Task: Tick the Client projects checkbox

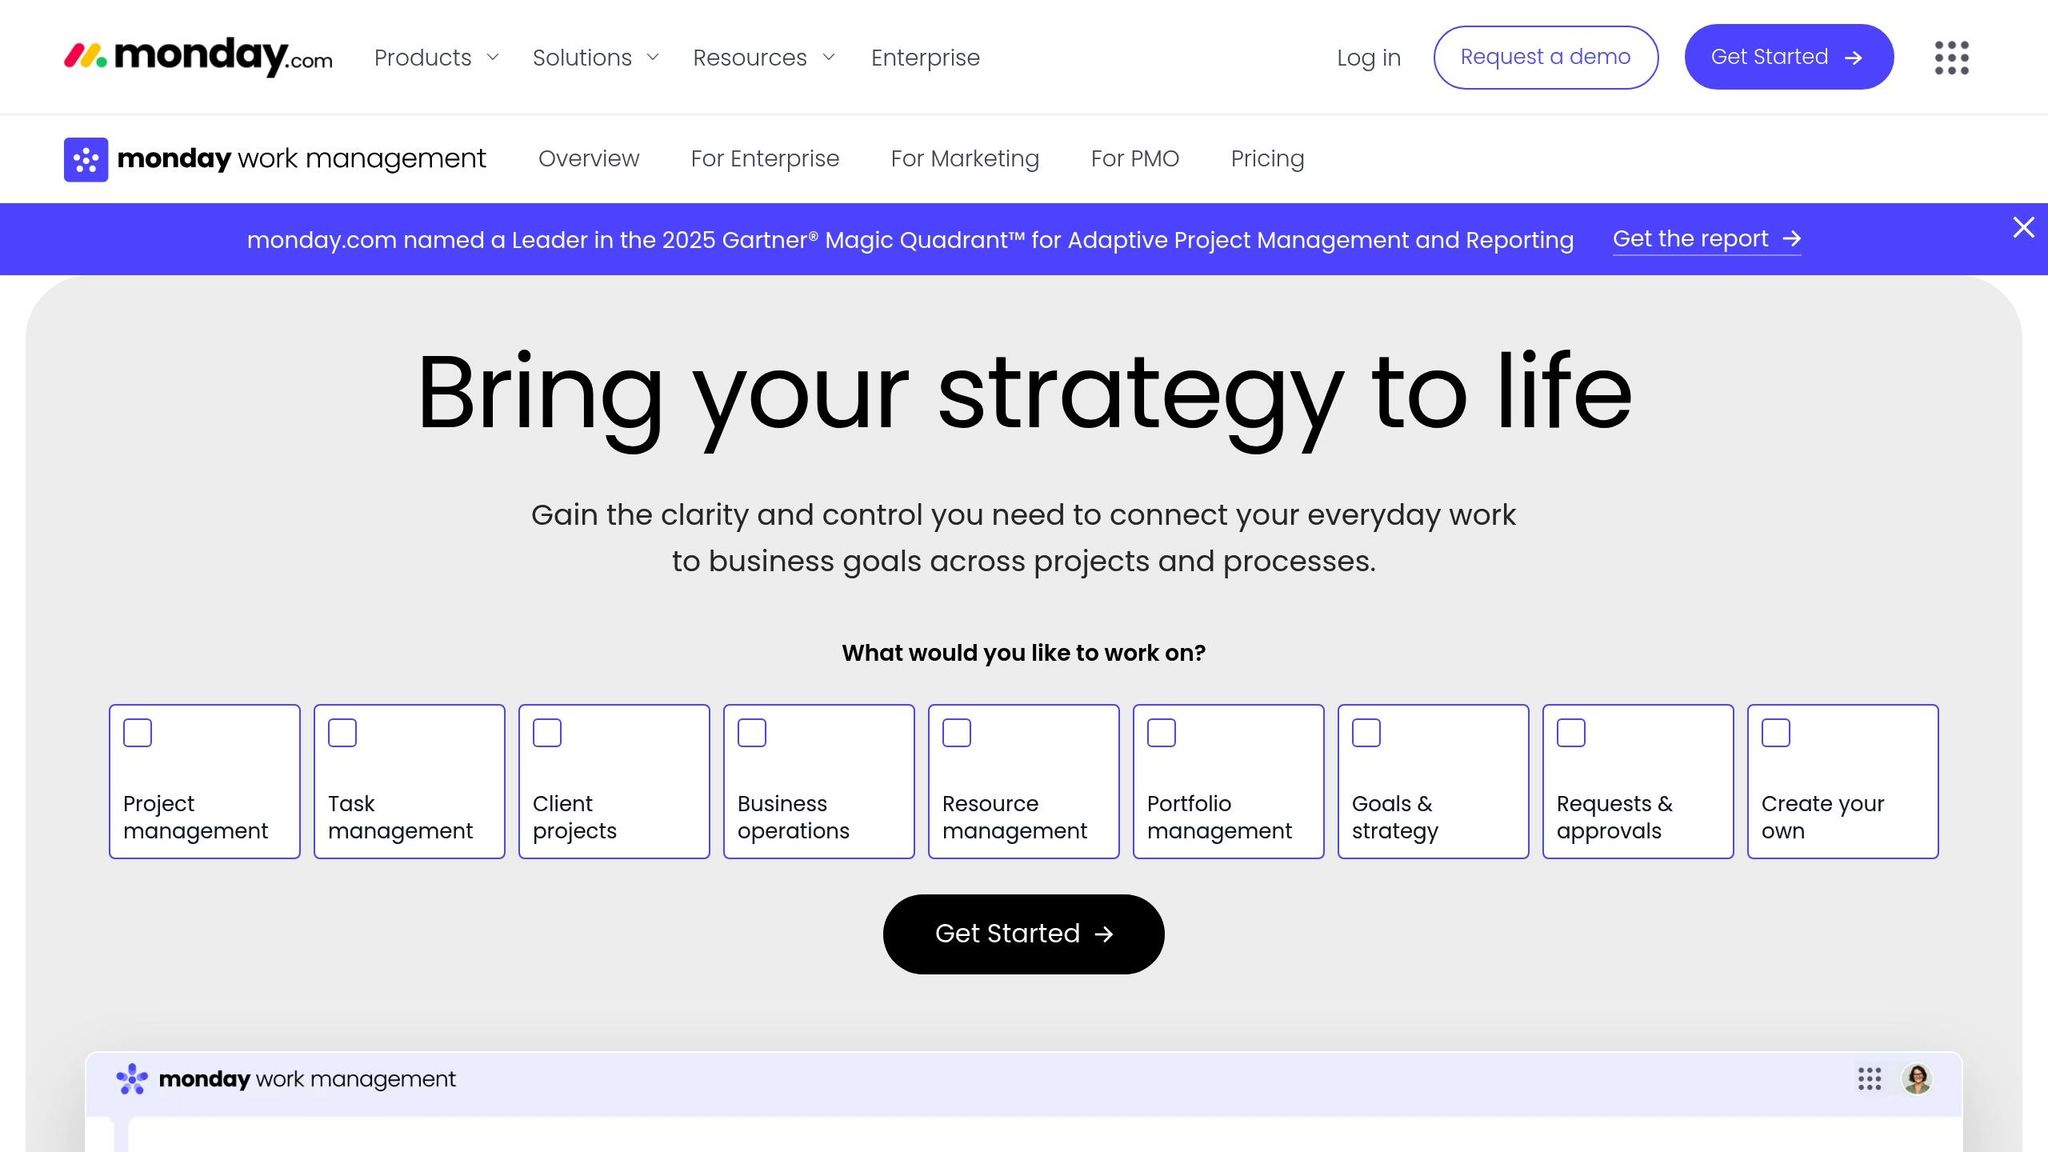Action: [x=547, y=733]
